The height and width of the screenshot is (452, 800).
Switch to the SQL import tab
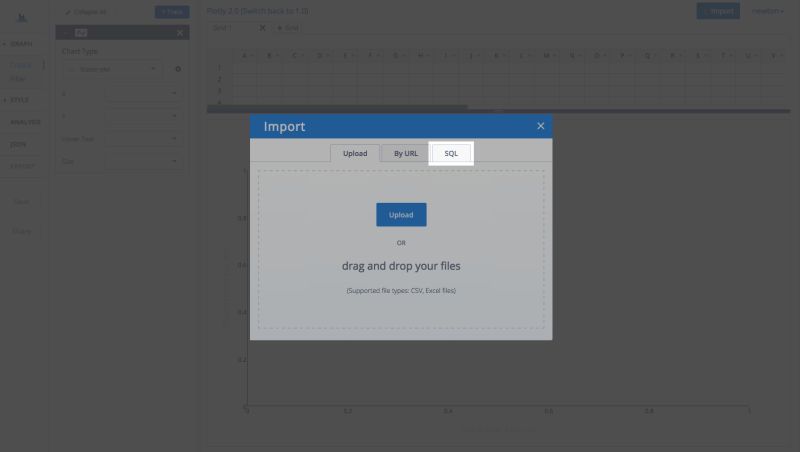tap(451, 154)
